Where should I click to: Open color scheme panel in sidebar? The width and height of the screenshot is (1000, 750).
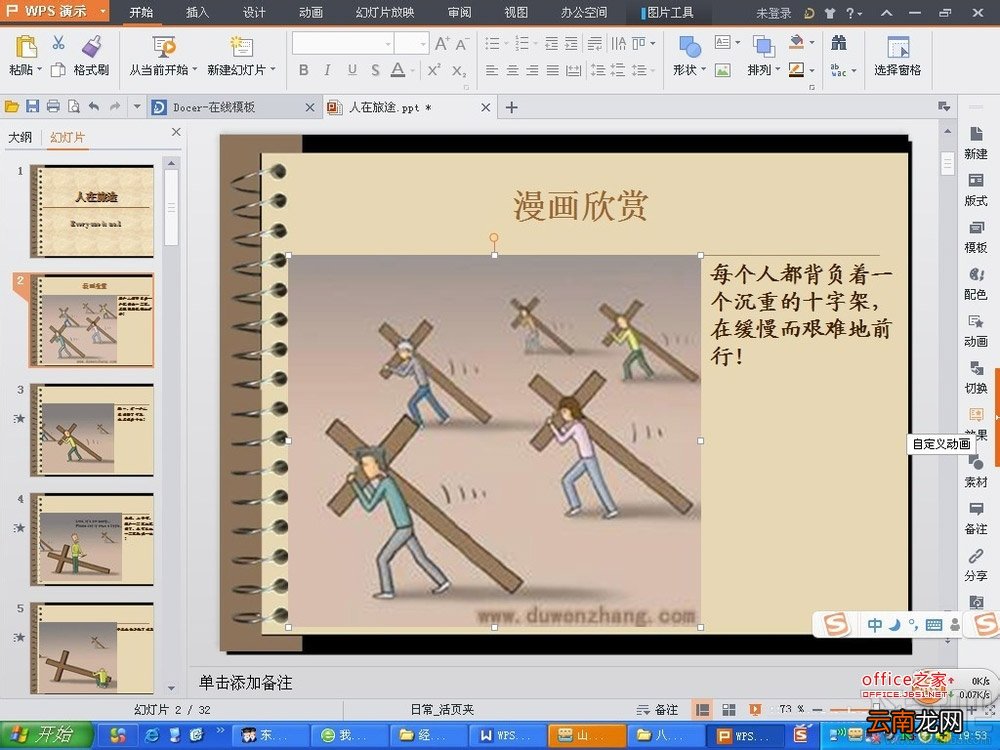point(975,284)
